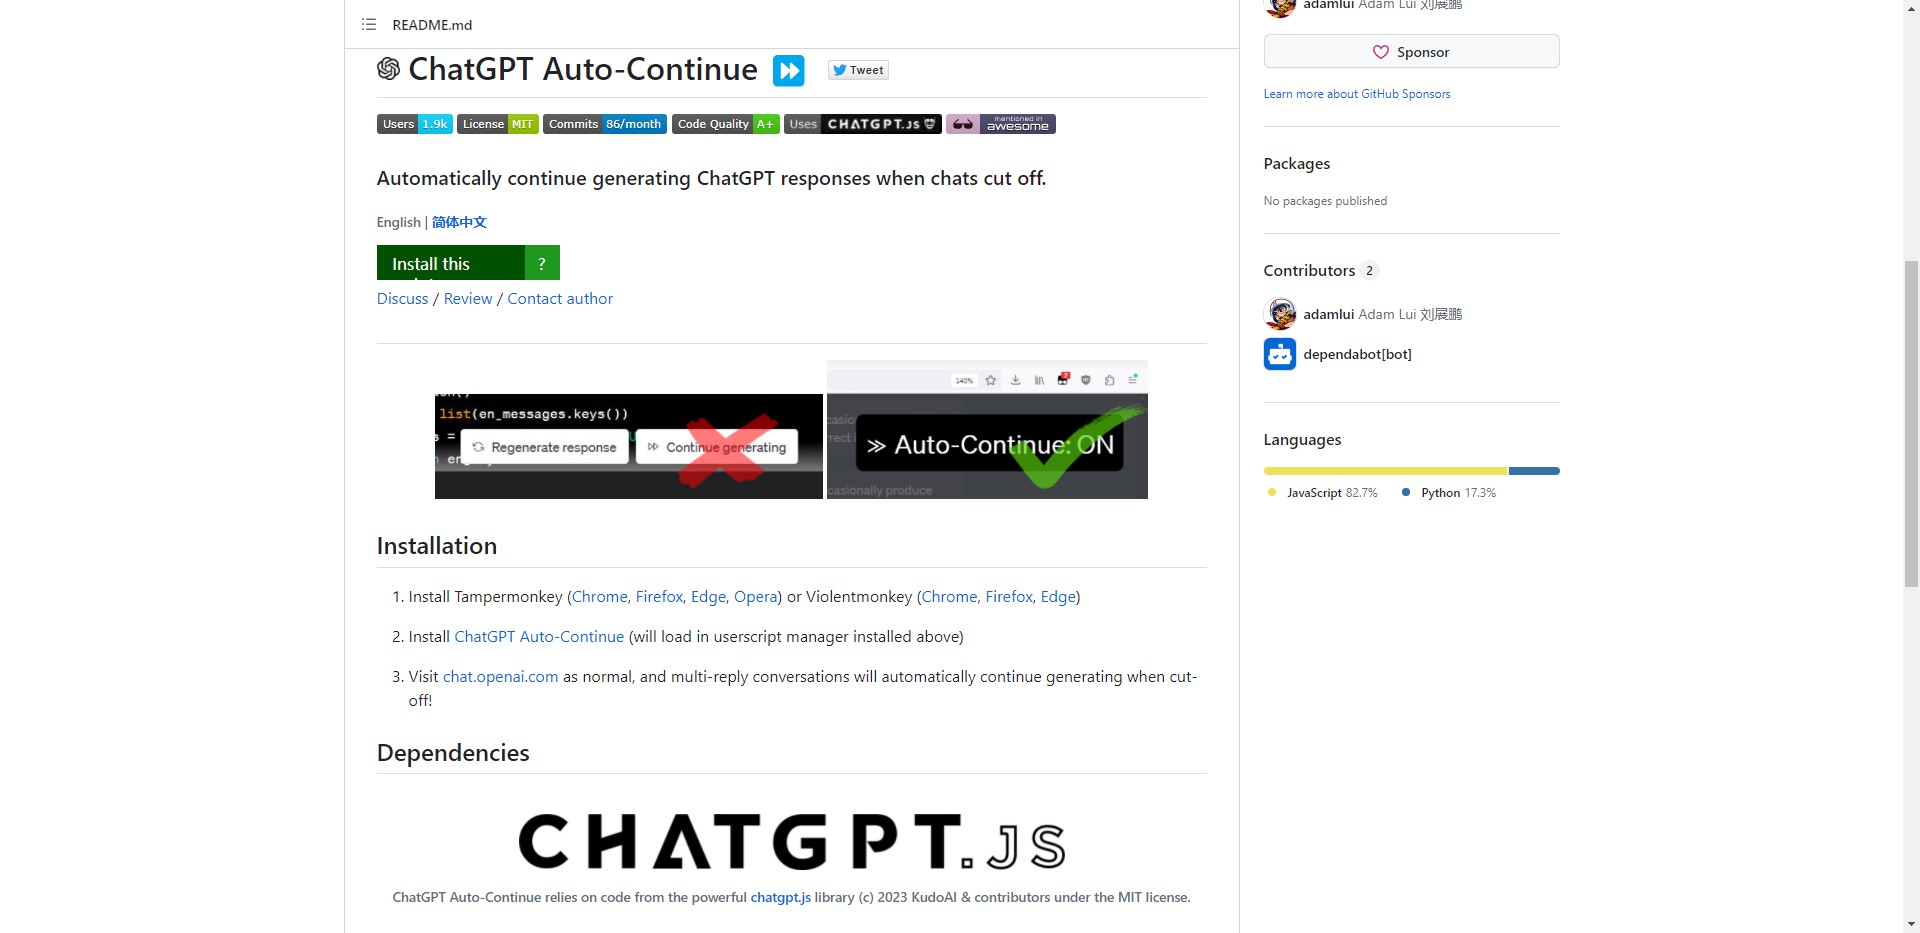Open Violentmonkey Edge link
1920x933 pixels.
tap(1058, 596)
